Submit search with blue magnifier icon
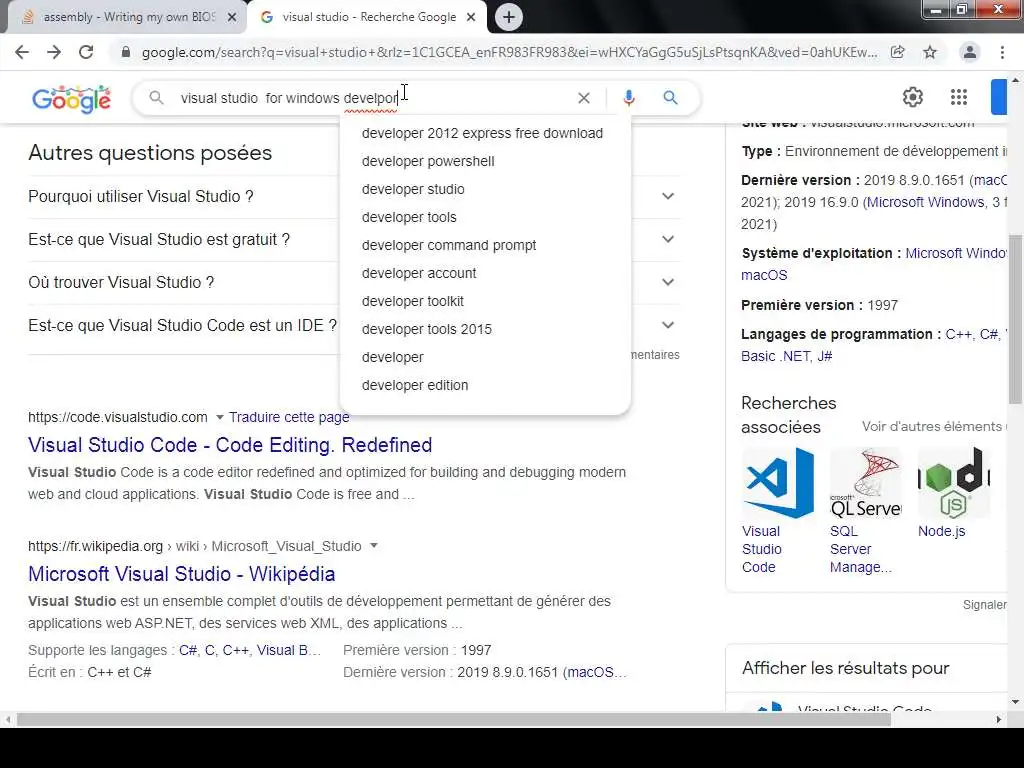The width and height of the screenshot is (1024, 768). click(670, 98)
